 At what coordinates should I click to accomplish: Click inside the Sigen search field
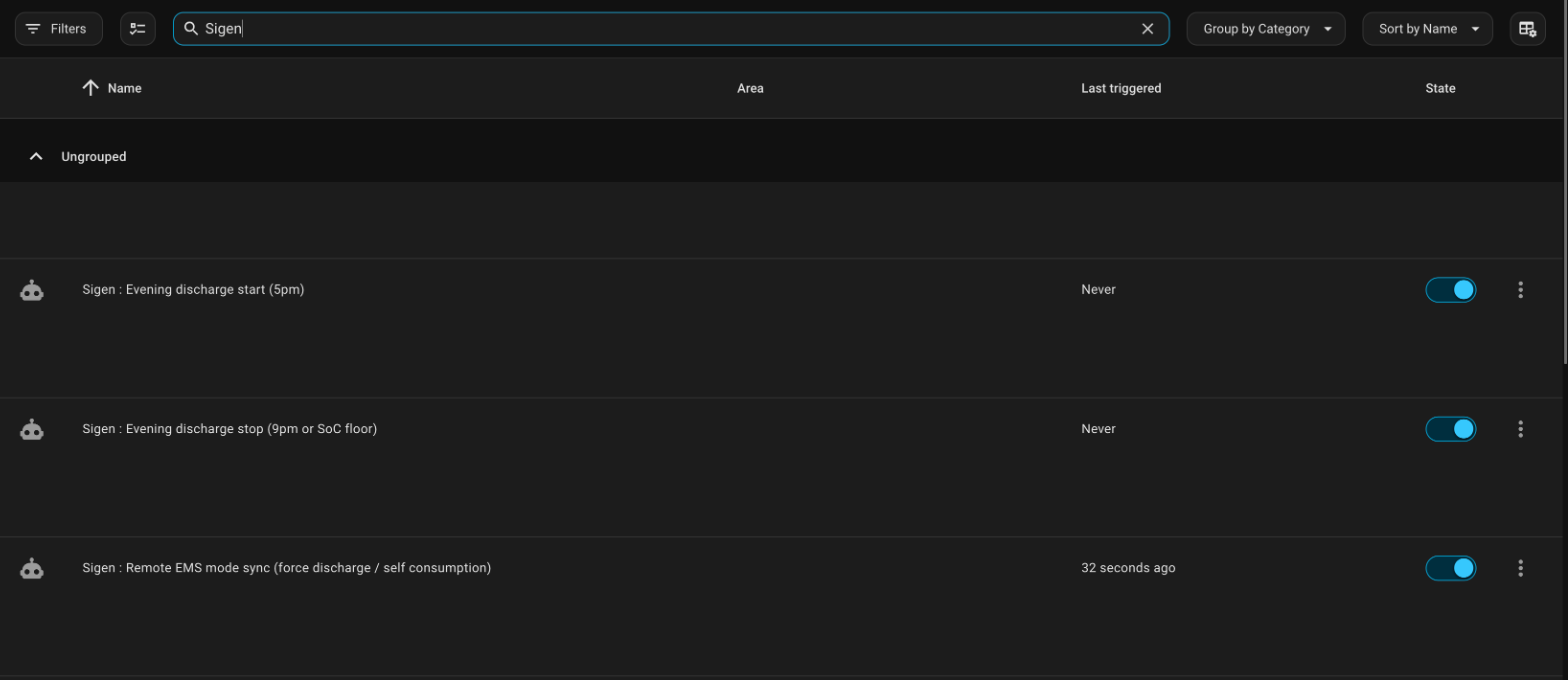click(x=670, y=29)
